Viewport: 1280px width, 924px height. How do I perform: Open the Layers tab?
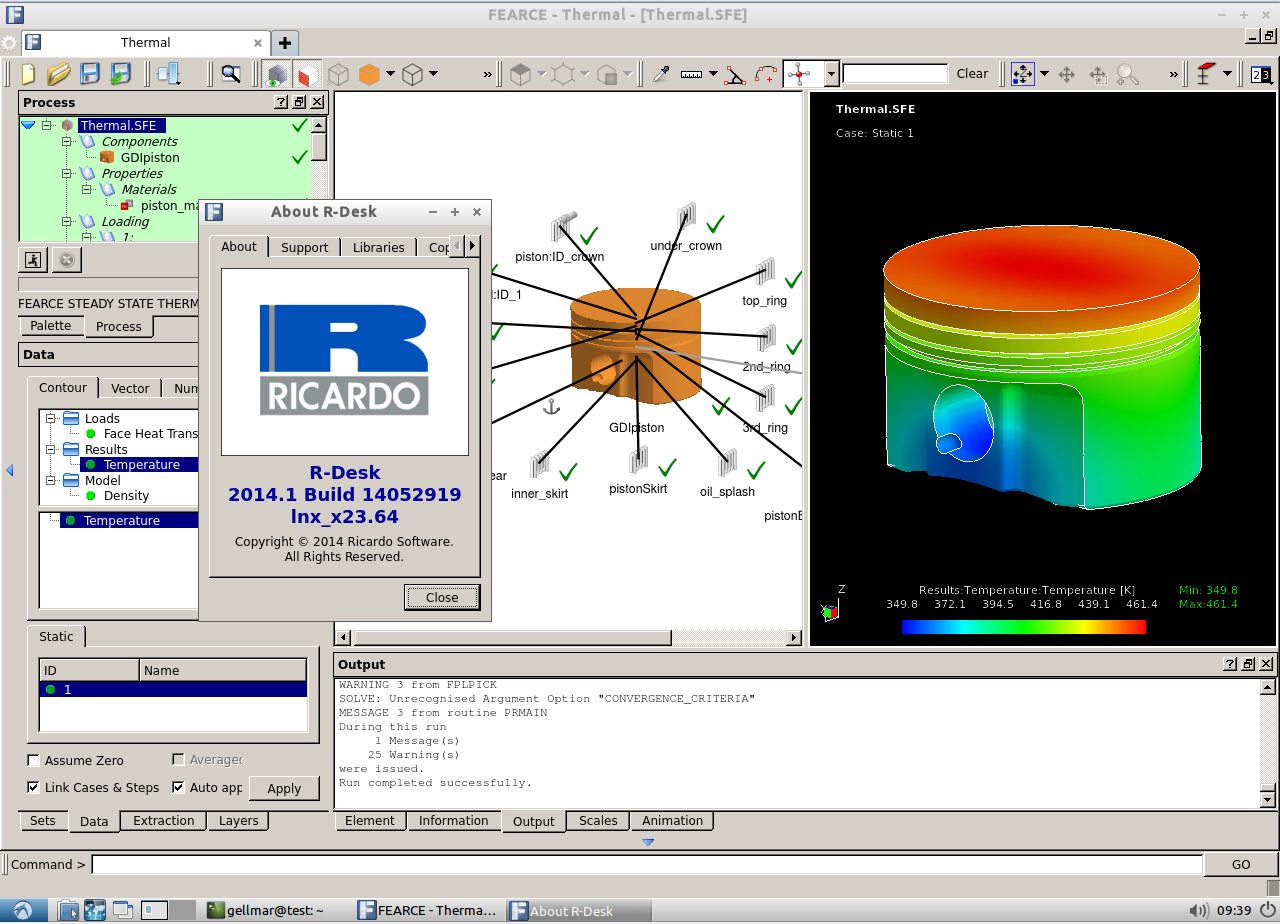pos(239,820)
